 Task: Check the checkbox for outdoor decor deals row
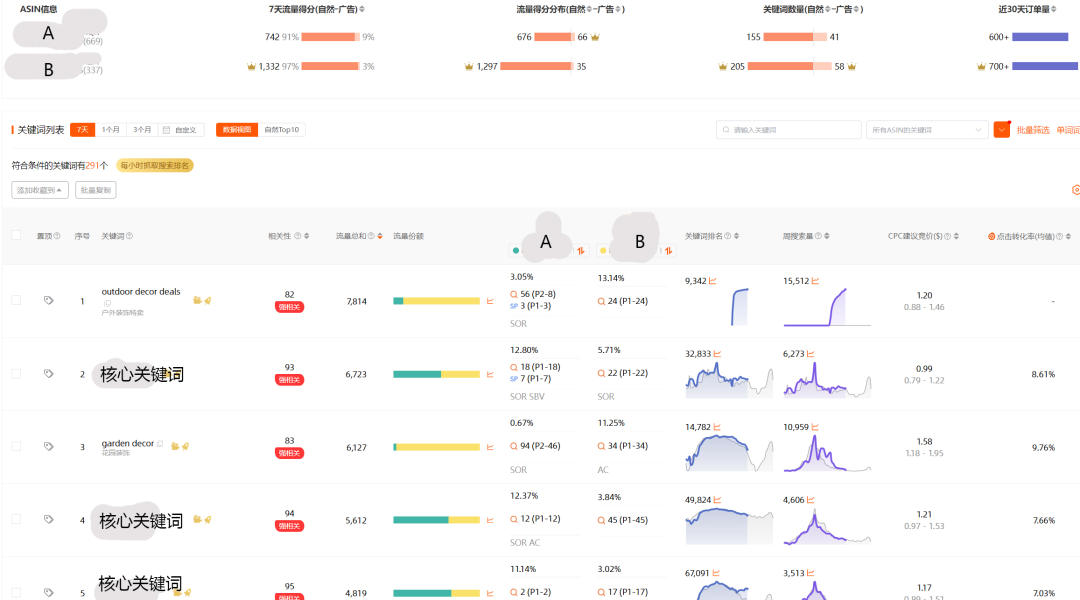pyautogui.click(x=15, y=300)
